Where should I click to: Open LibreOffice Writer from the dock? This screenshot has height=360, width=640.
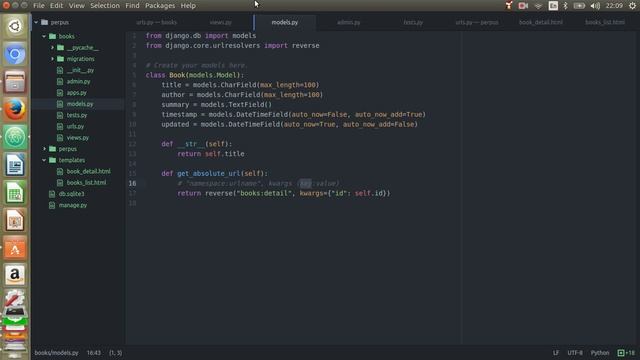click(15, 165)
